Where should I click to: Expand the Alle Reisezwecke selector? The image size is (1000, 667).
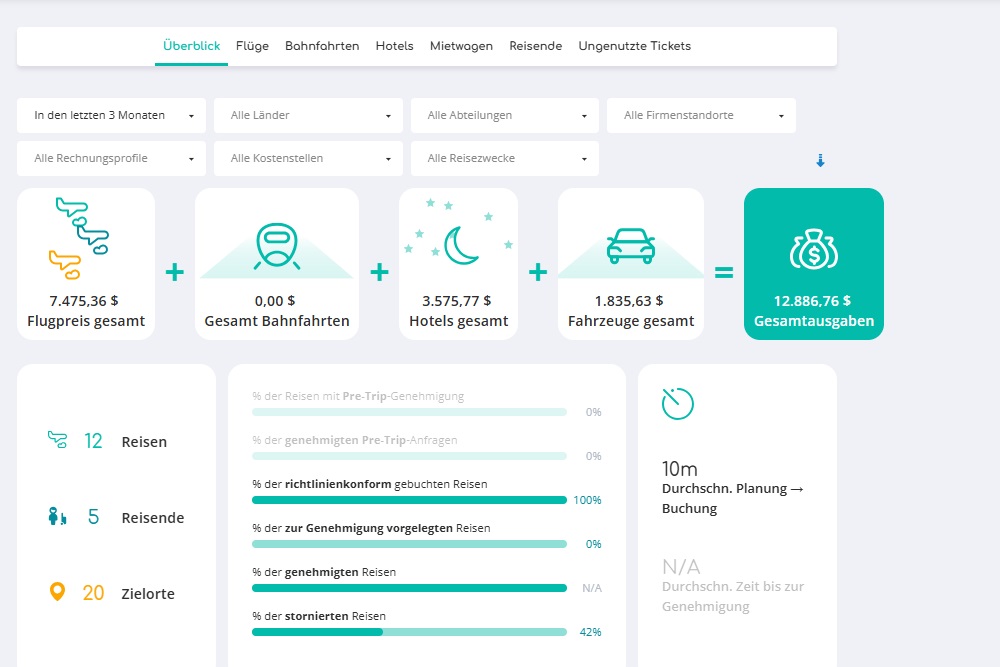pyautogui.click(x=504, y=158)
